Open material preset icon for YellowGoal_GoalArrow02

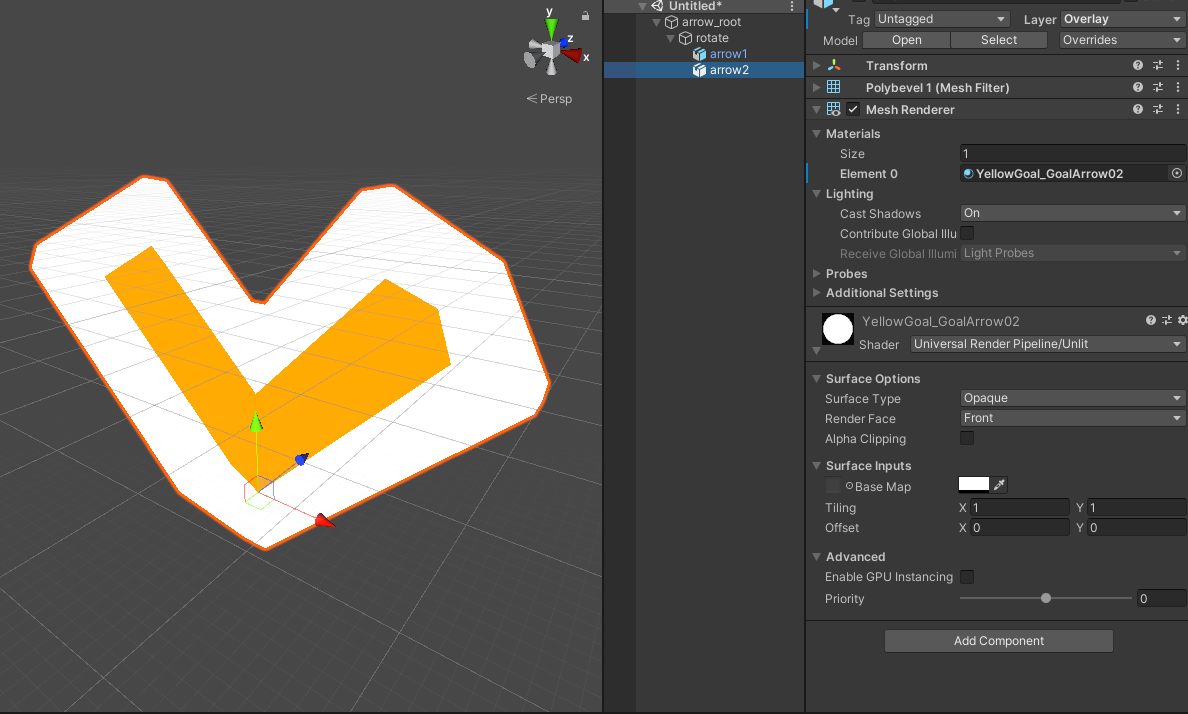(1167, 321)
